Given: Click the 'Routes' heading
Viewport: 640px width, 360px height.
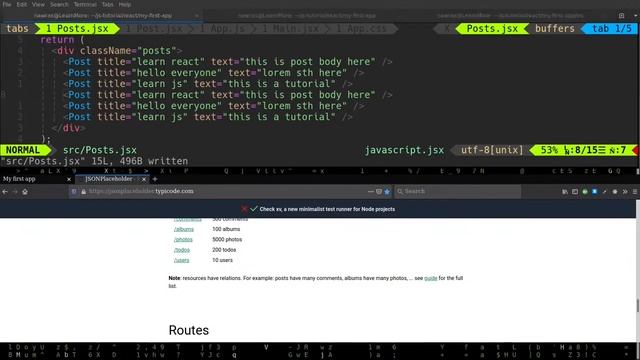Looking at the screenshot, I should pos(189,330).
